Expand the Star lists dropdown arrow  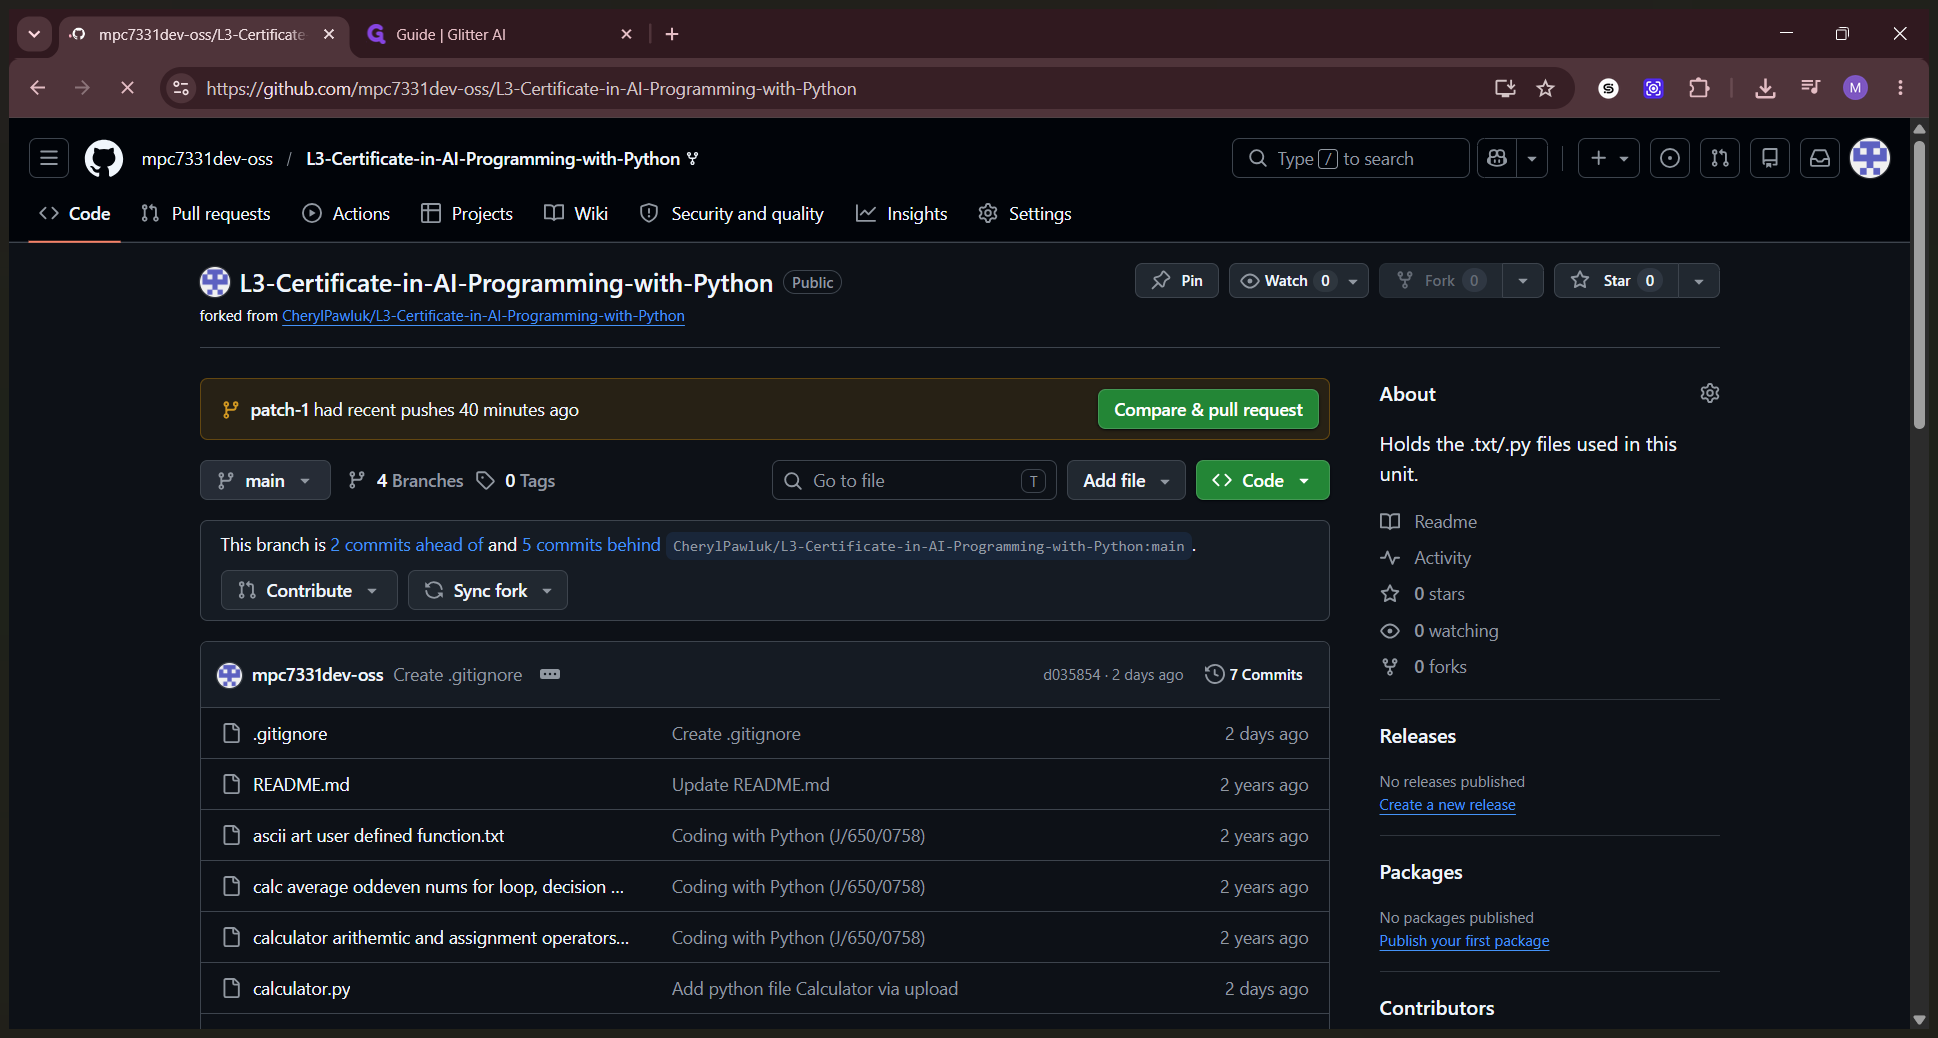click(1698, 281)
